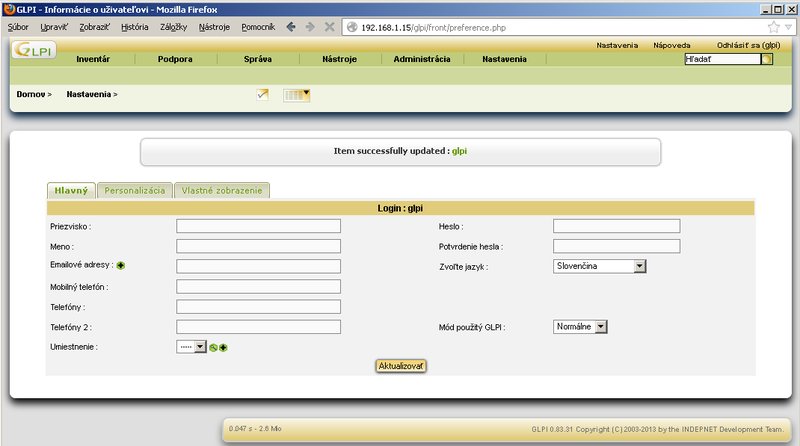800x446 pixels.
Task: Open the Záložky browser menu
Action: click(x=173, y=26)
